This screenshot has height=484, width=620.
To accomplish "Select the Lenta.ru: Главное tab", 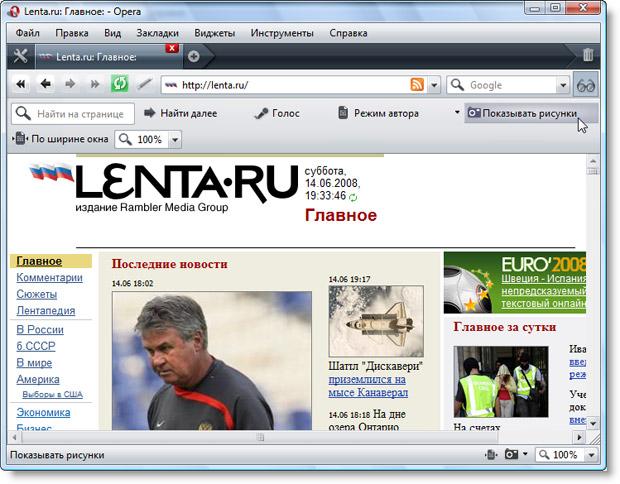I will click(109, 57).
